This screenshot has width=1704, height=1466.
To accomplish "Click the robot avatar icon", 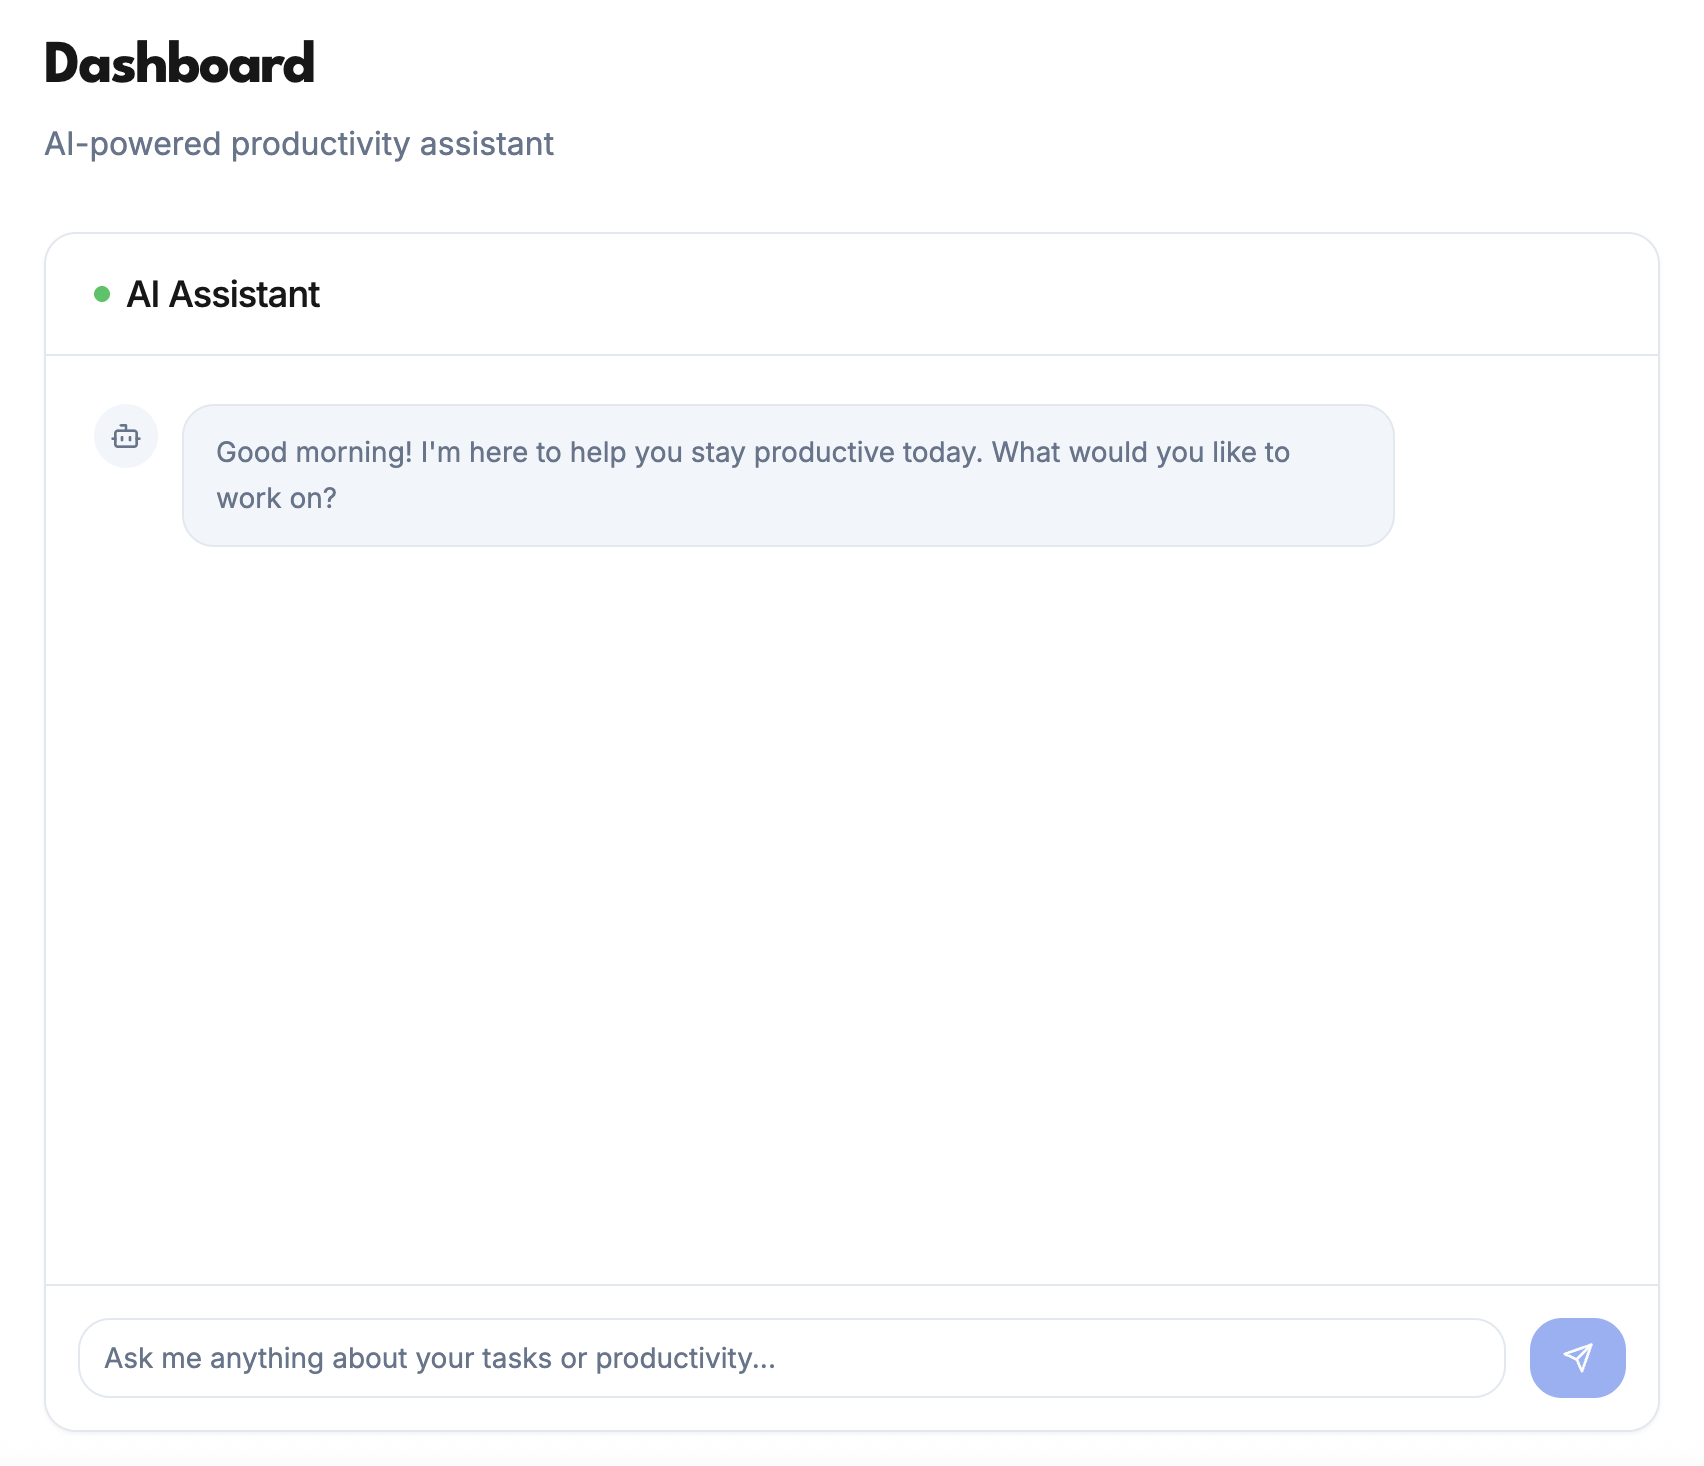I will pyautogui.click(x=126, y=436).
